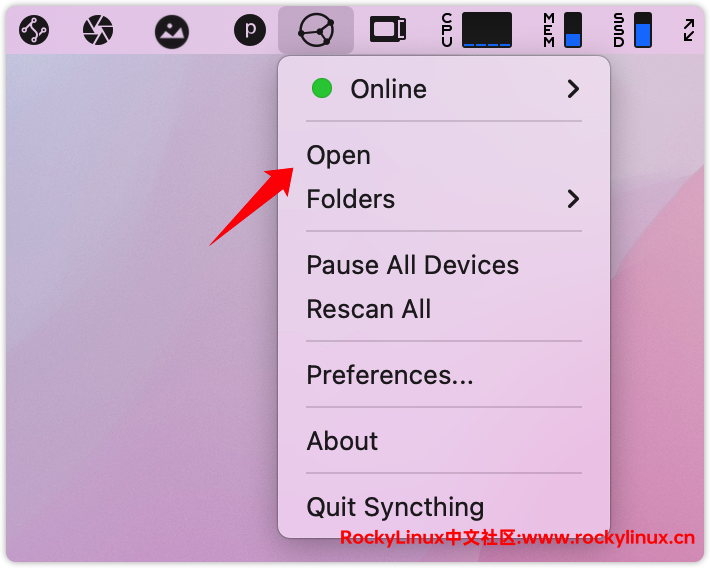Click the camera aperture shutter icon
This screenshot has width=710, height=568.
click(x=98, y=30)
